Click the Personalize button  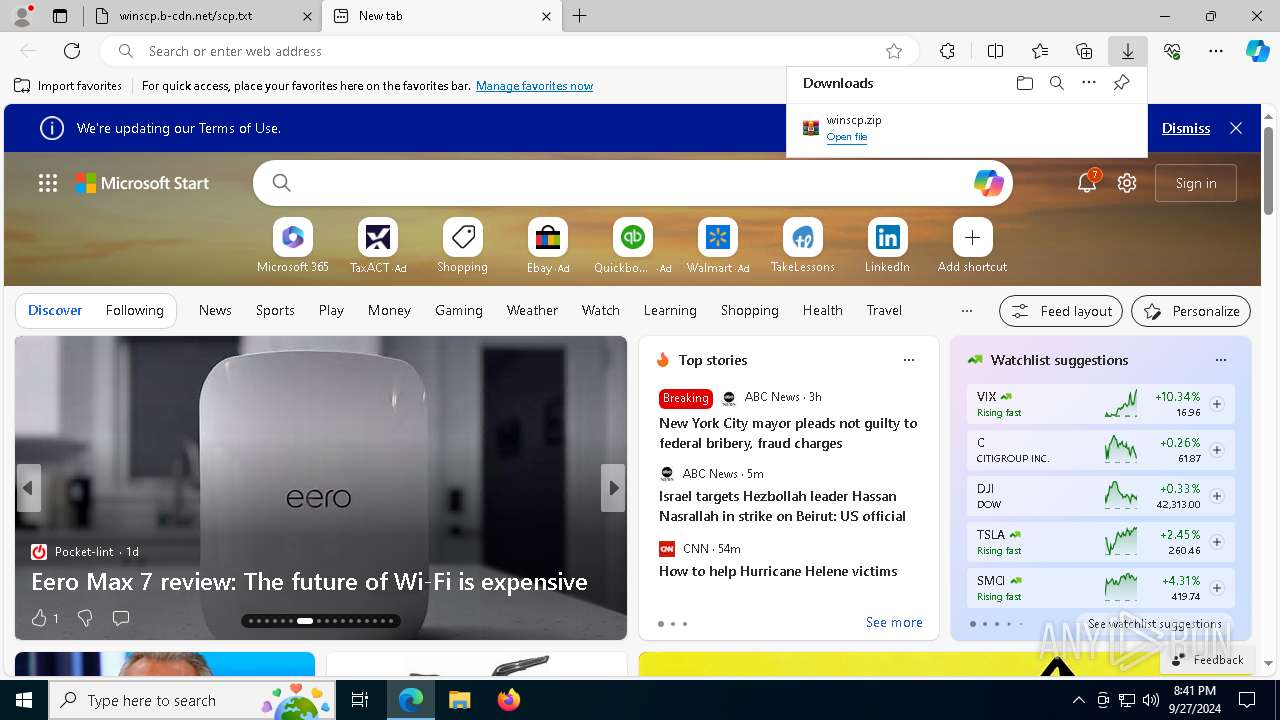pos(1191,311)
